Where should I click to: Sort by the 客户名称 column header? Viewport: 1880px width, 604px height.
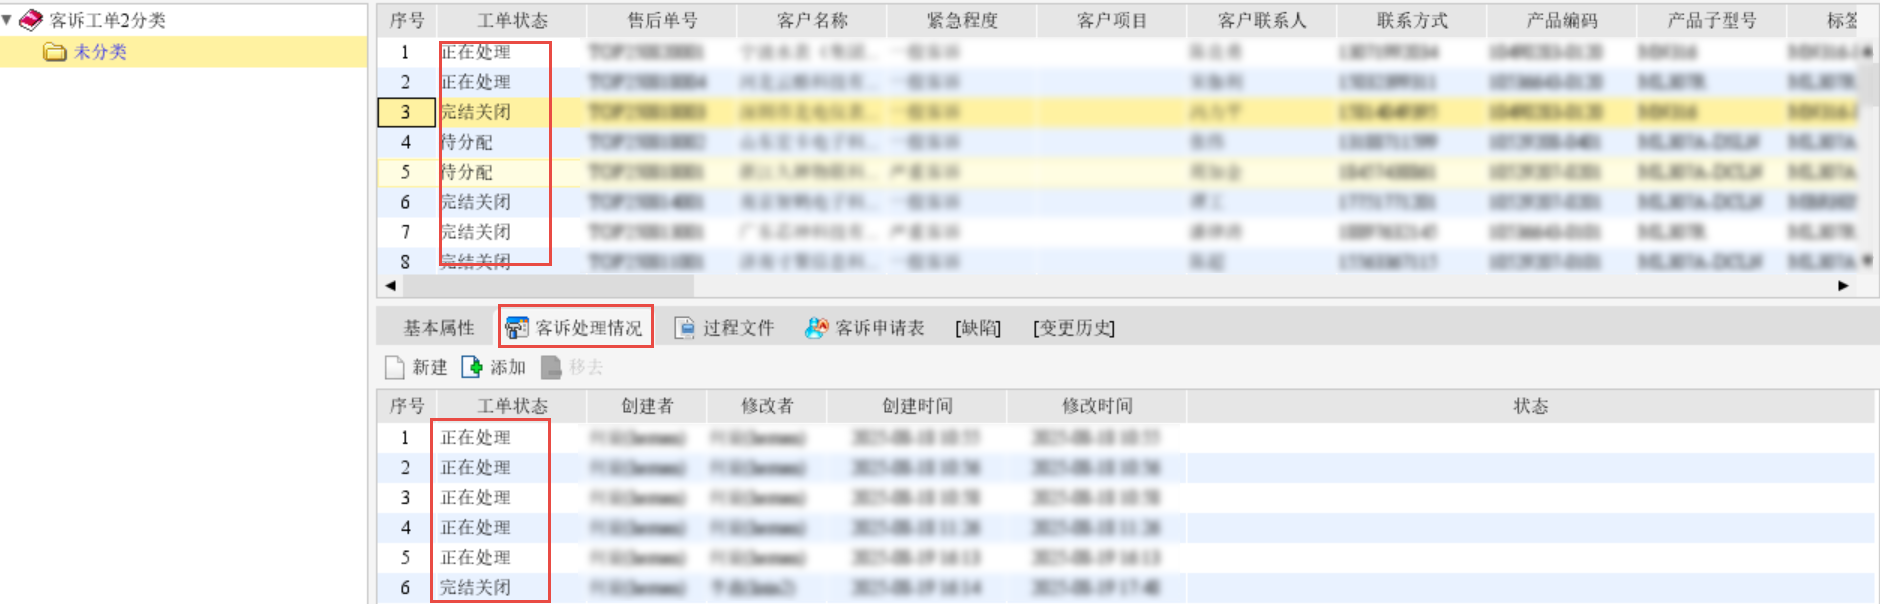point(812,20)
